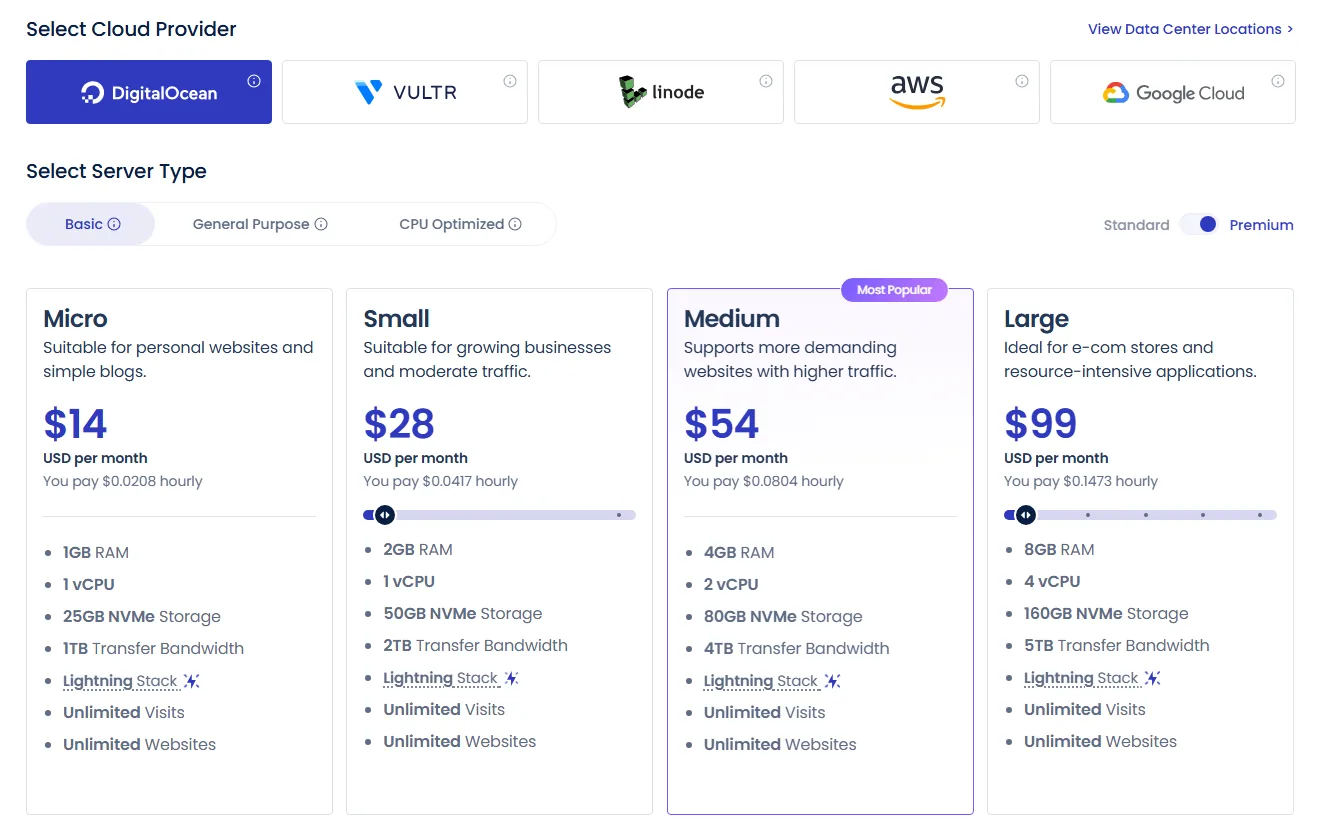Click the info icon on Vultr card
This screenshot has width=1320, height=830.
pyautogui.click(x=510, y=81)
